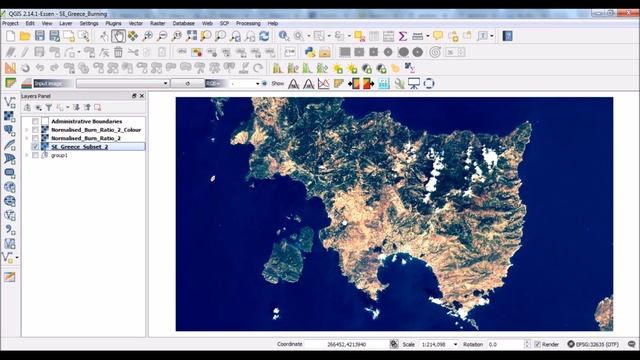Open the text annotation dropdown arrow
The image size is (640, 360).
click(x=492, y=36)
